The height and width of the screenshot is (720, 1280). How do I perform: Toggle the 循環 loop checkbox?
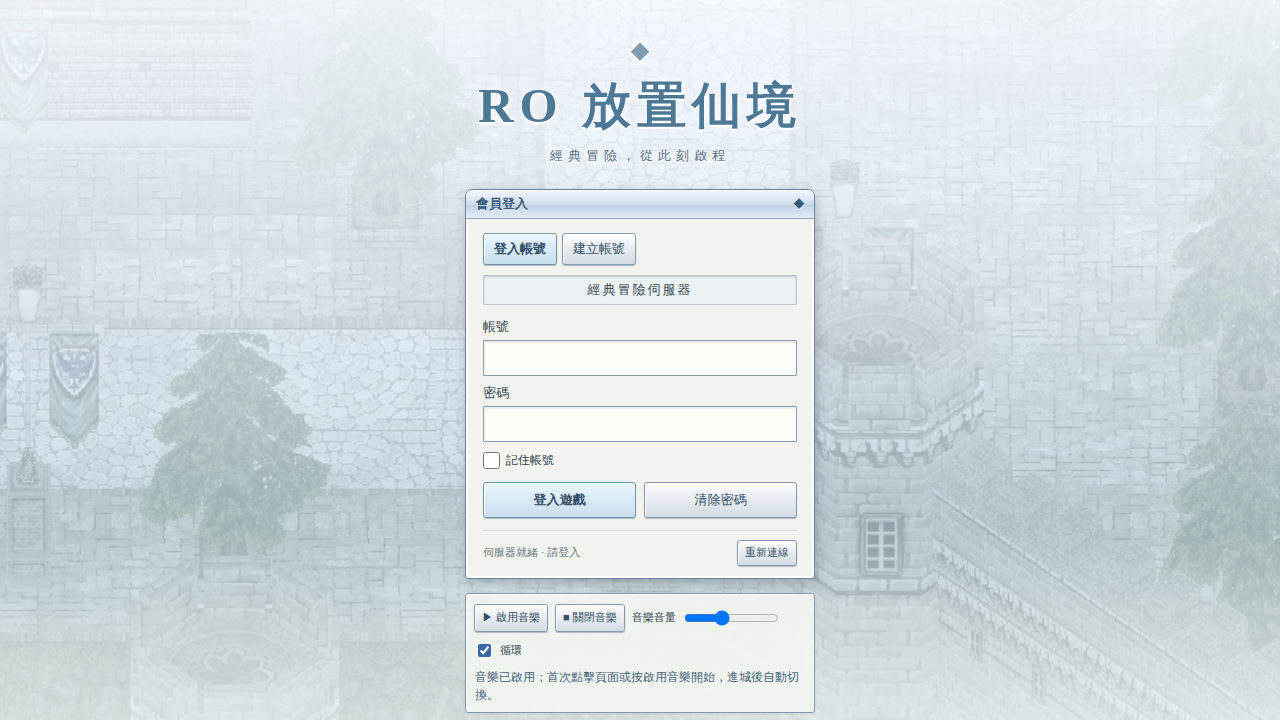(x=485, y=650)
